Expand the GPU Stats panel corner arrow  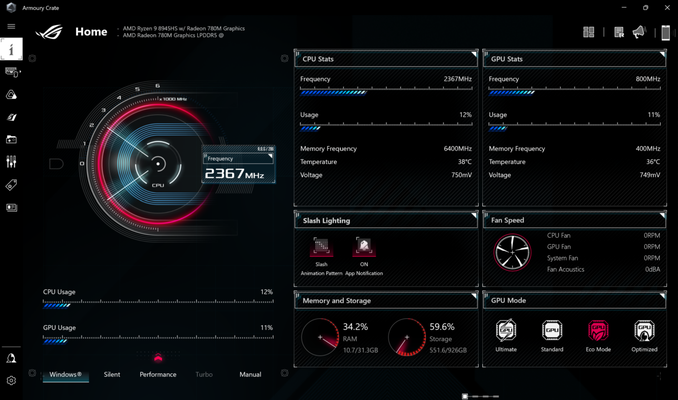point(662,54)
